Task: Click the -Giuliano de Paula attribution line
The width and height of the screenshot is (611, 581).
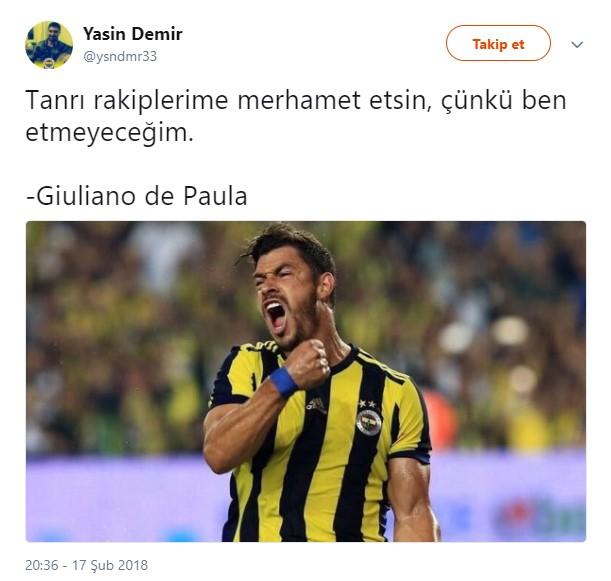Action: click(136, 196)
